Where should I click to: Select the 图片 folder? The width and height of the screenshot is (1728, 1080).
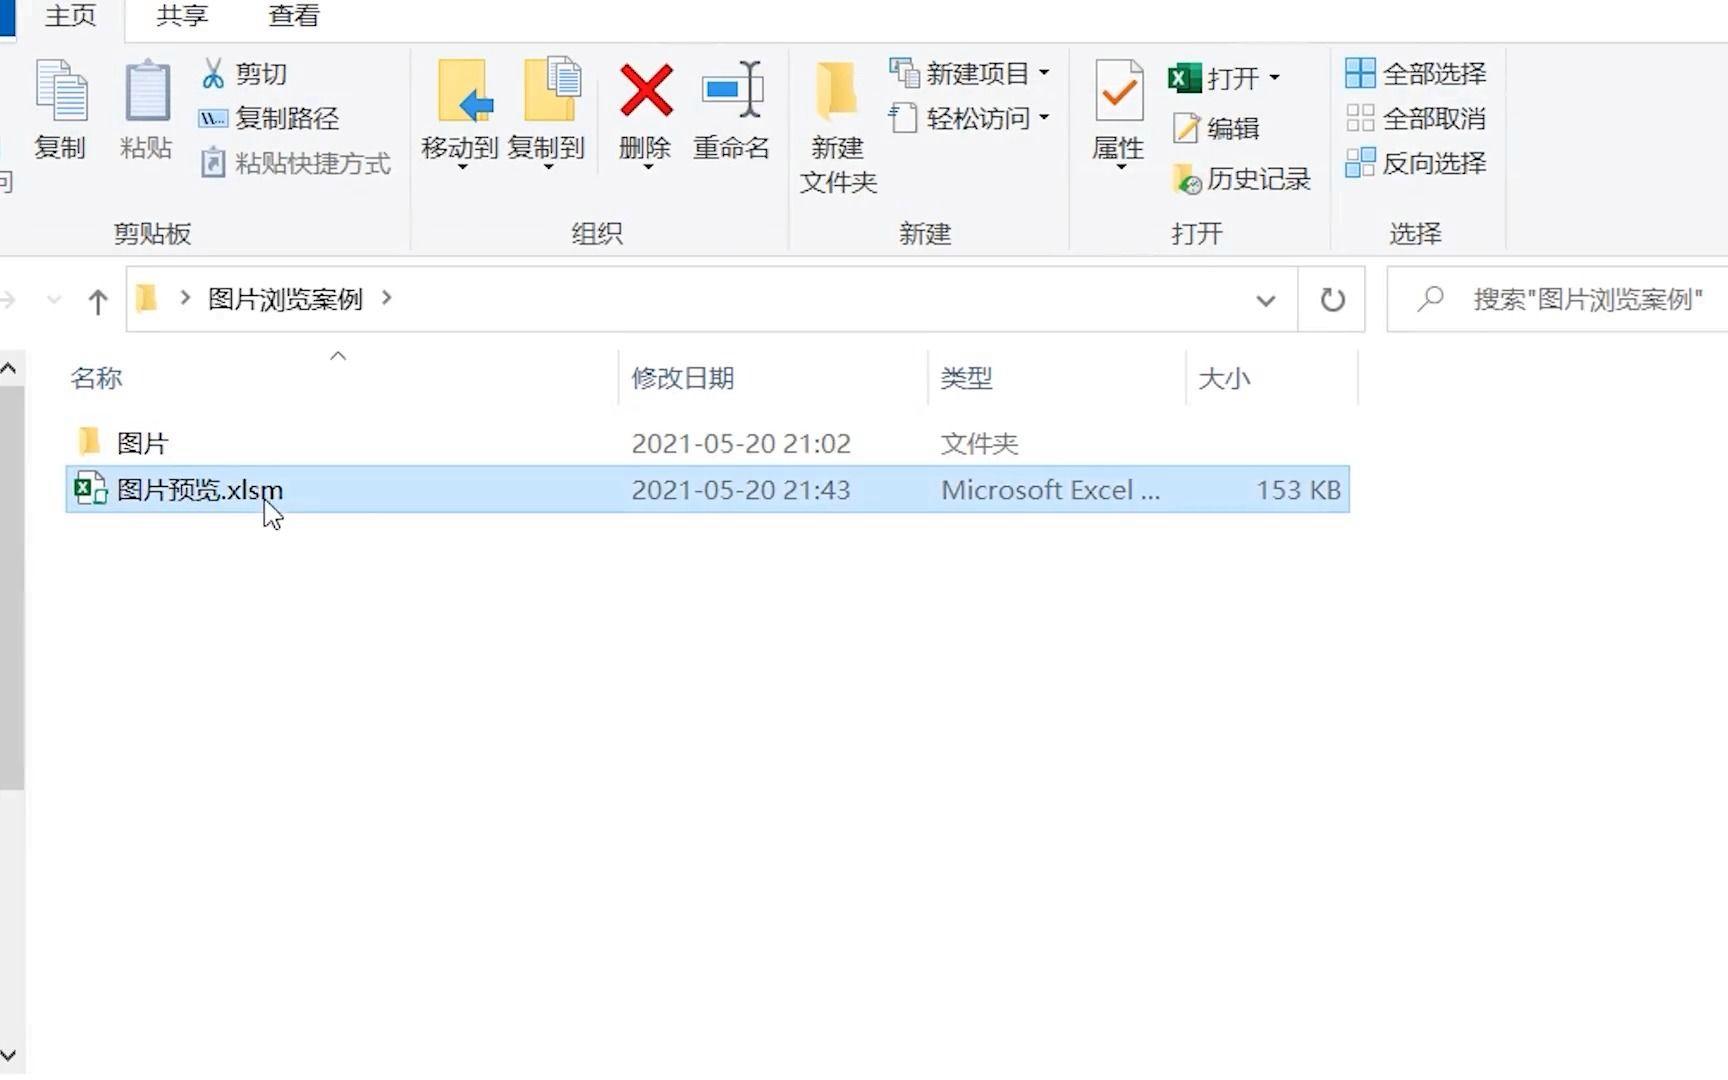(707, 442)
